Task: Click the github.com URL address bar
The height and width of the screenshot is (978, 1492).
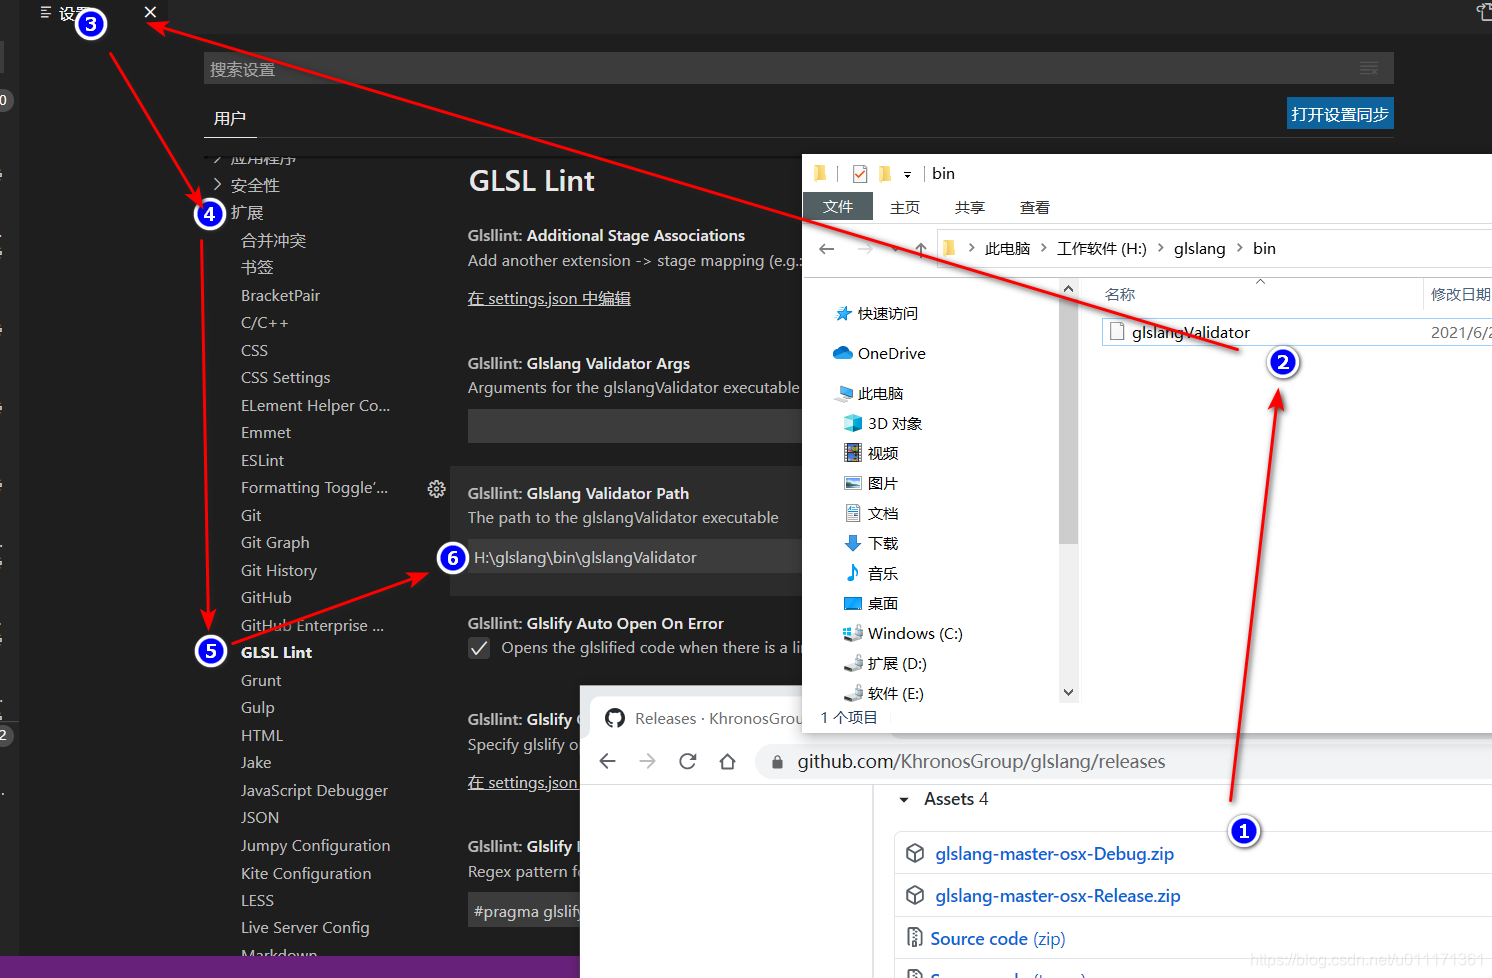Action: [x=1125, y=762]
